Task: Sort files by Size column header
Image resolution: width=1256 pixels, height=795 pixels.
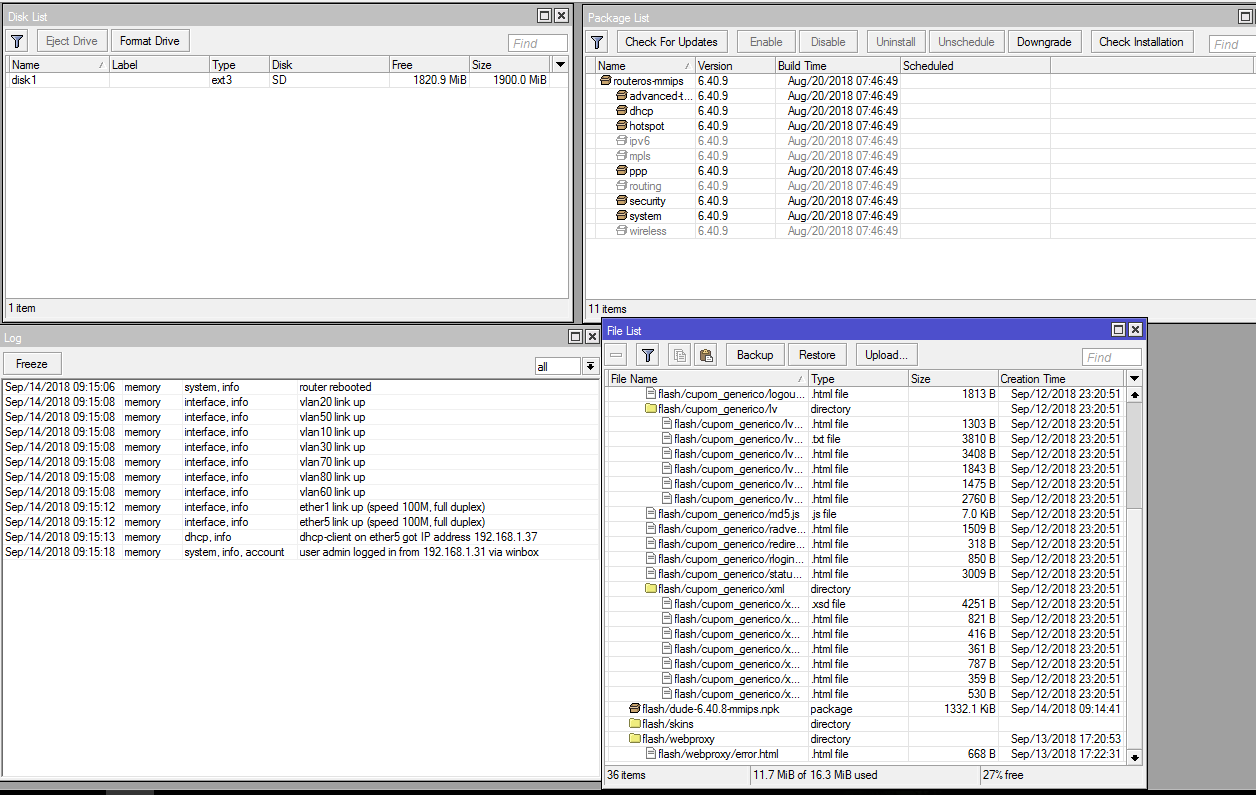Action: pos(953,379)
